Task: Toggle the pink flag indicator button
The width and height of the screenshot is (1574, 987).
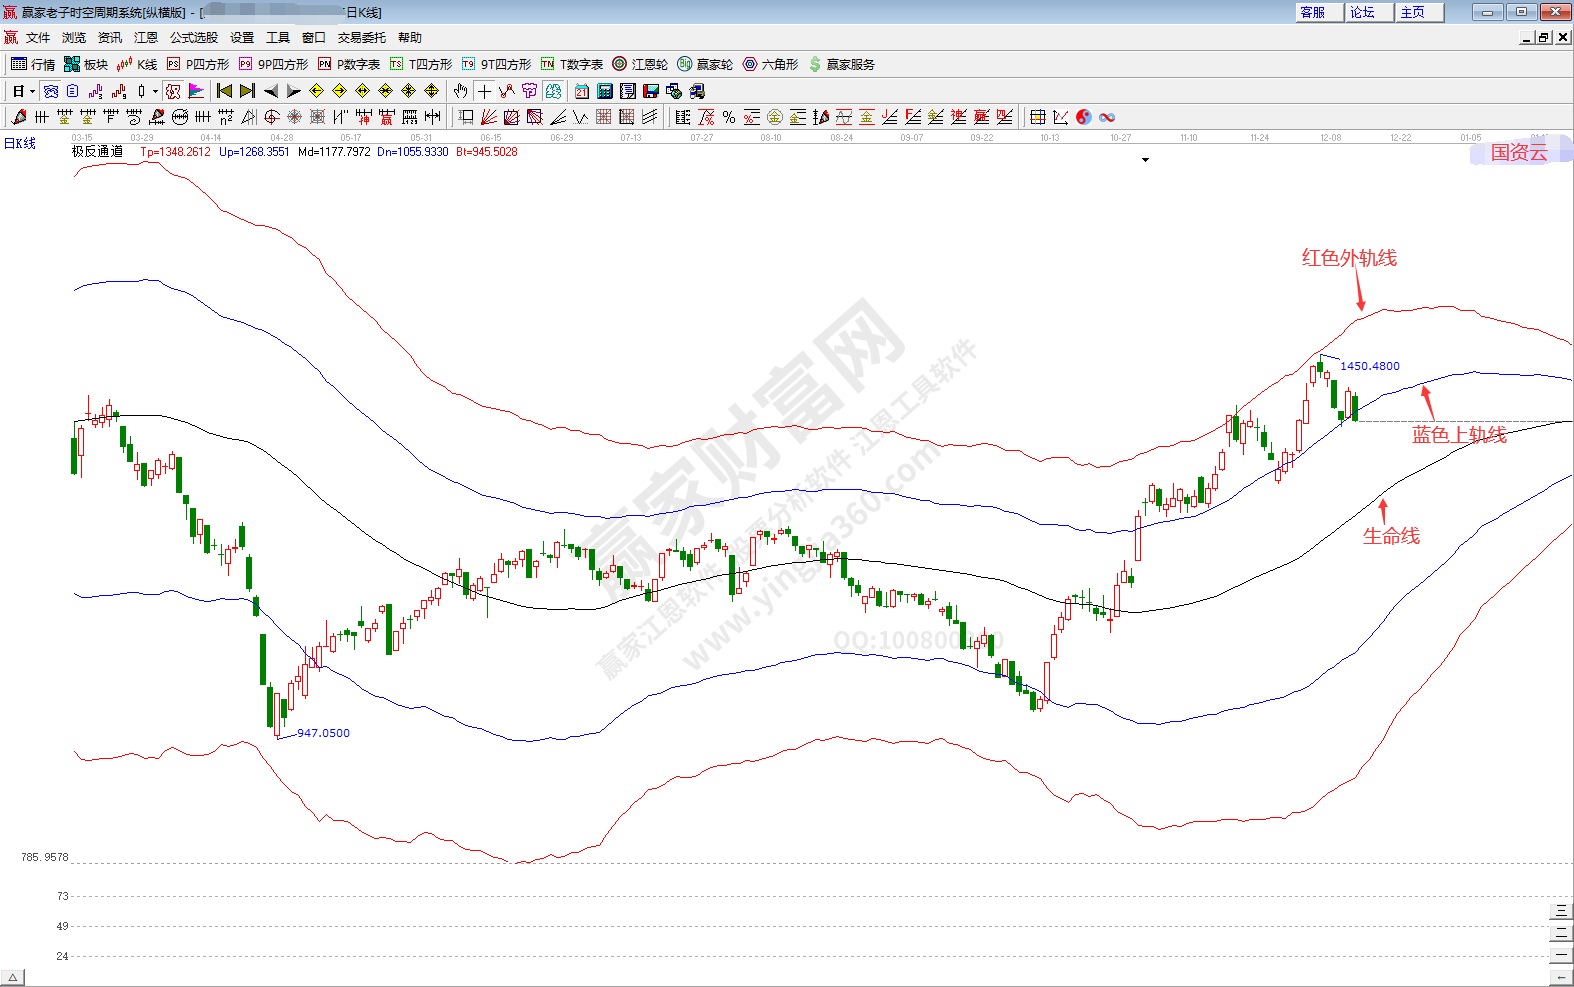Action: pos(196,91)
